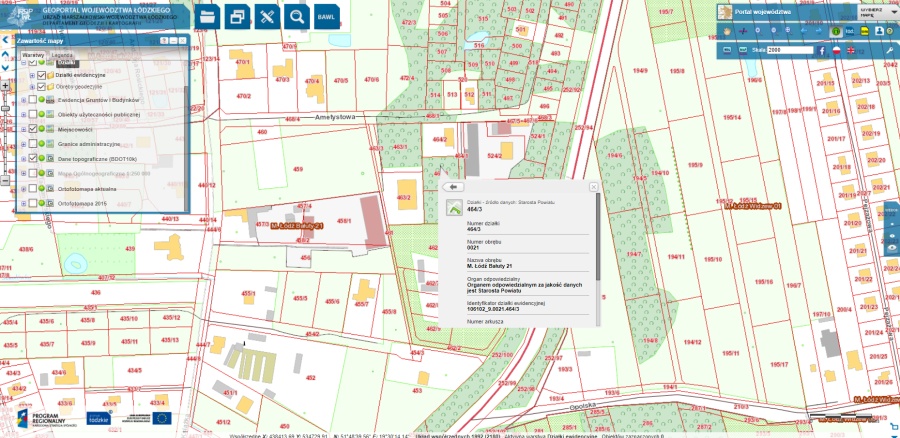This screenshot has height=438, width=900.
Task: Click the lod. icon in toolbar
Action: tap(850, 31)
